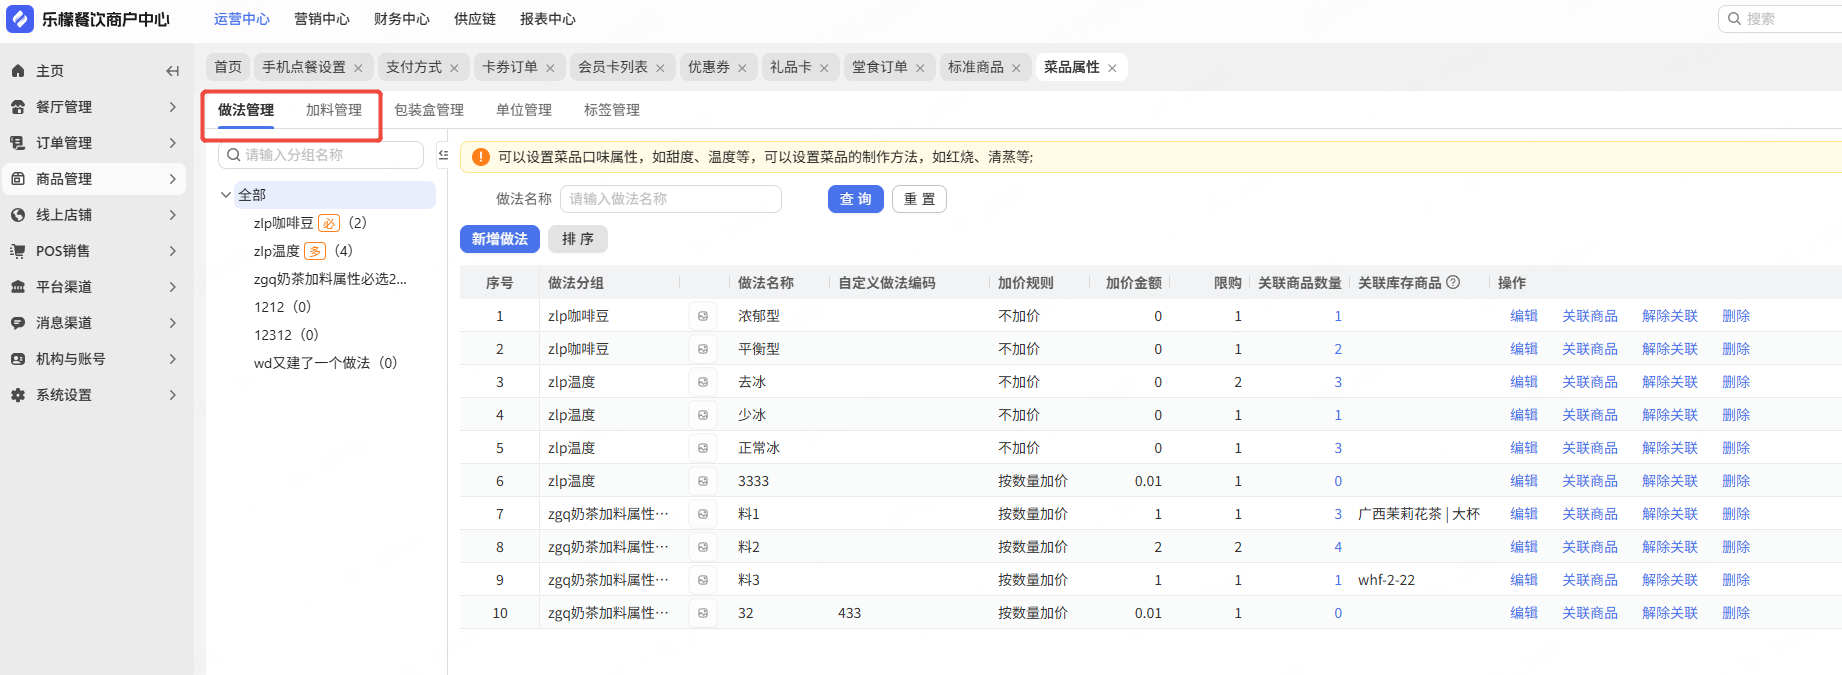
Task: Collapse the left sidebar with the arrow icon
Action: coord(172,71)
